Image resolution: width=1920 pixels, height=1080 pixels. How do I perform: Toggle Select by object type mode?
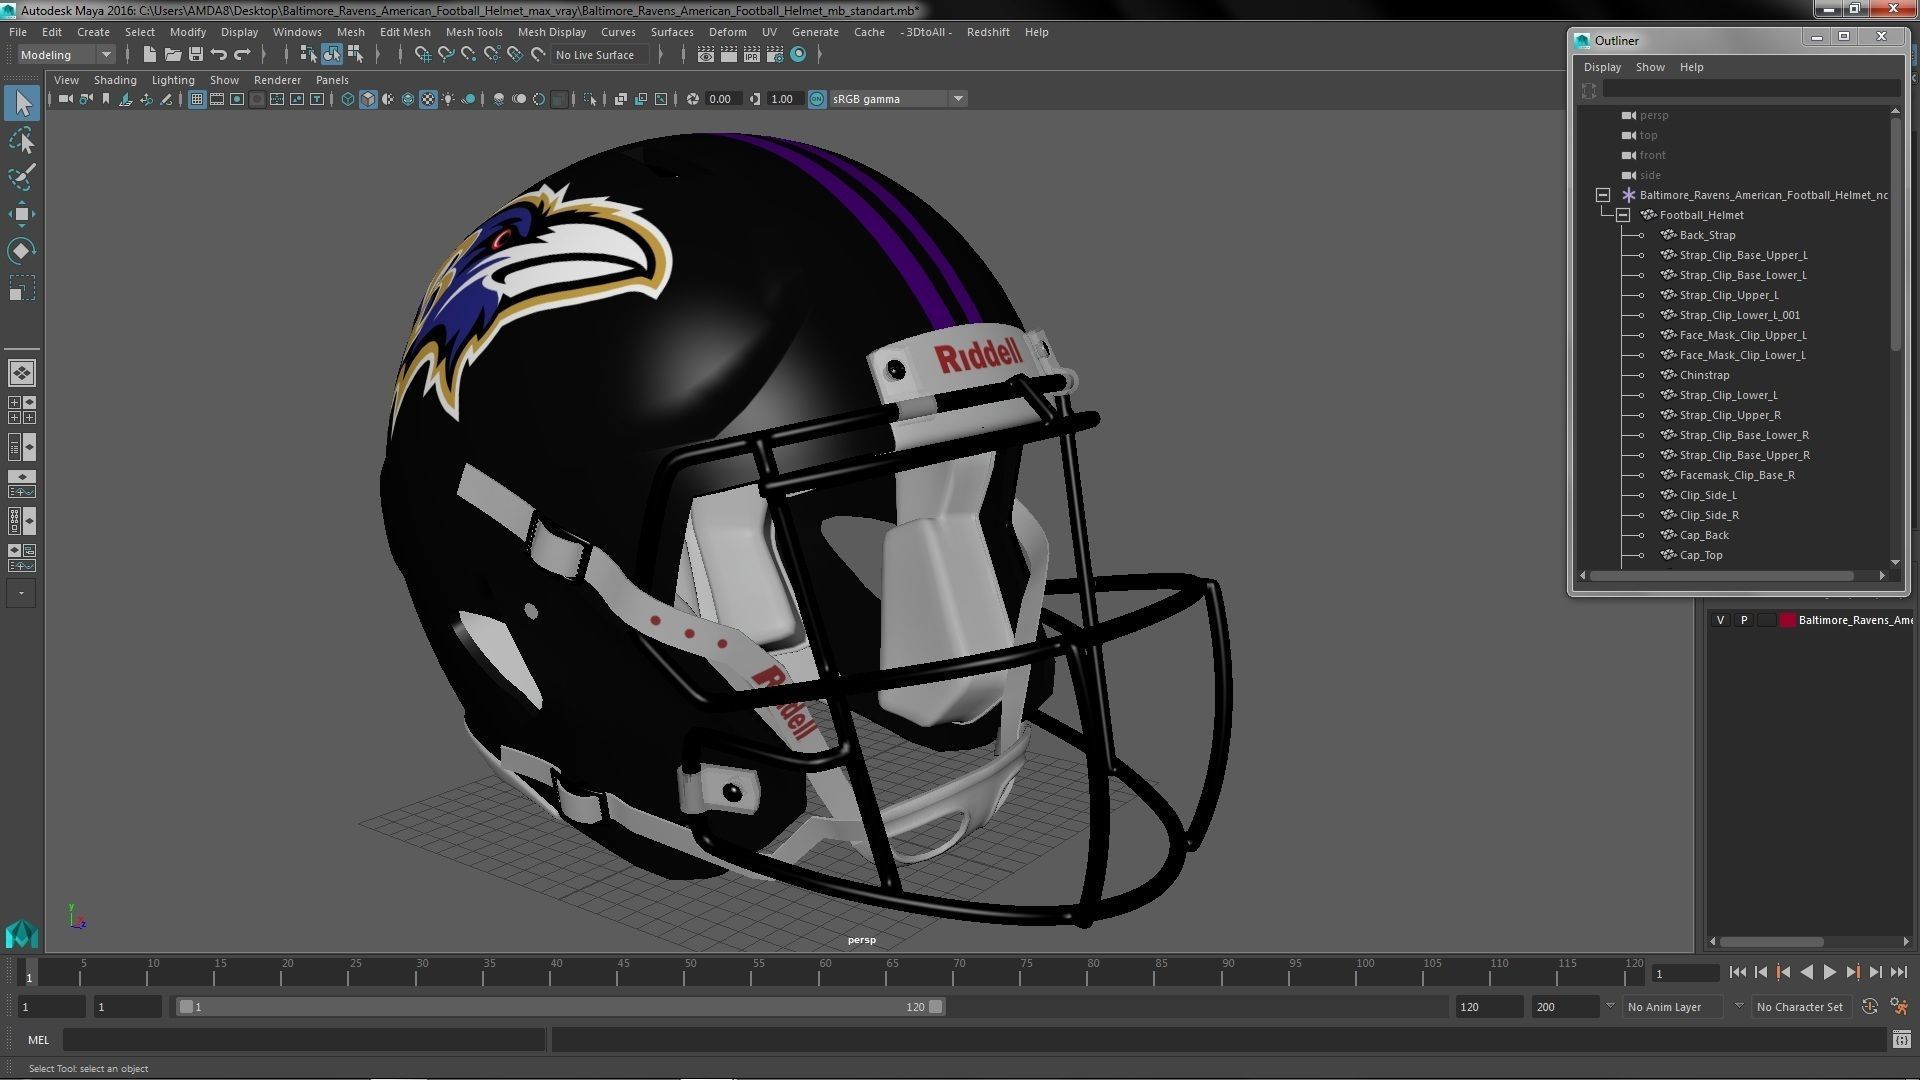(331, 54)
